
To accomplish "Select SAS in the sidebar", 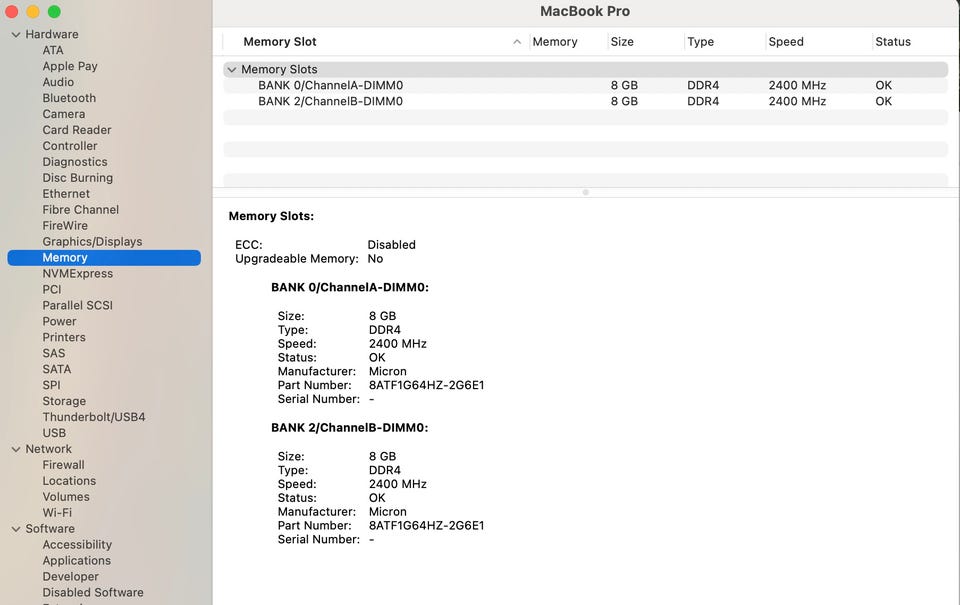I will coord(54,353).
